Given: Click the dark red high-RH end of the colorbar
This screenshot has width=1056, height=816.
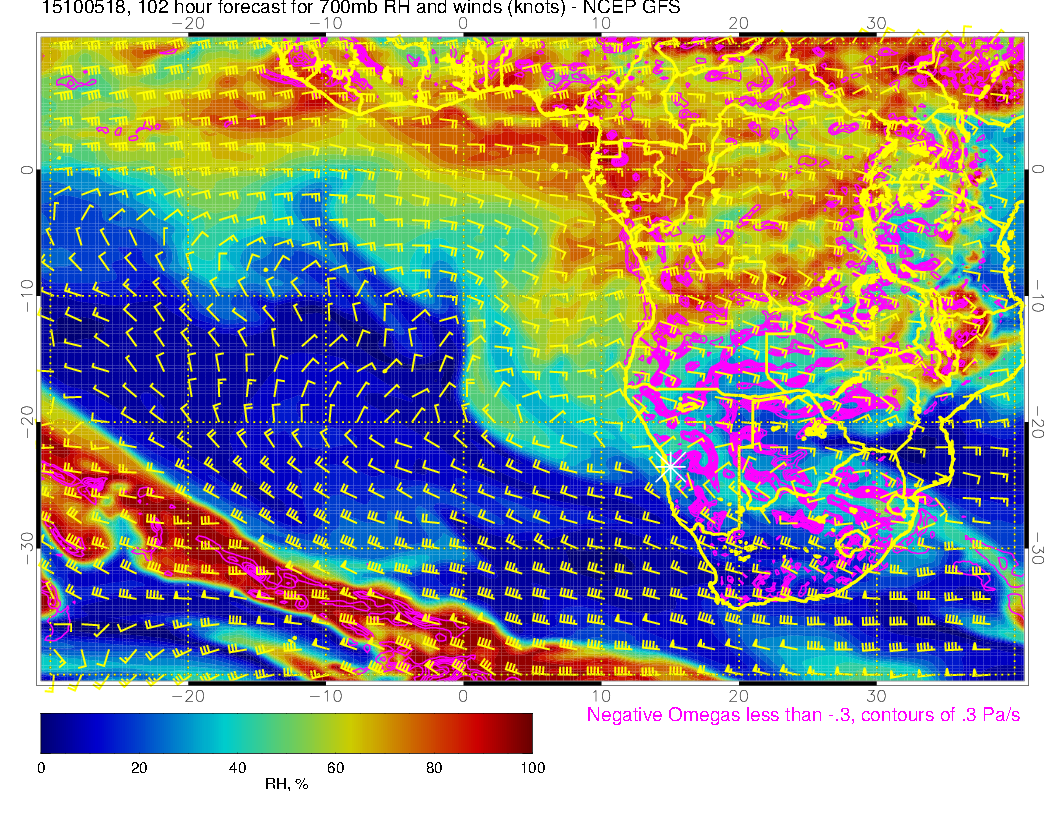Looking at the screenshot, I should (519, 733).
